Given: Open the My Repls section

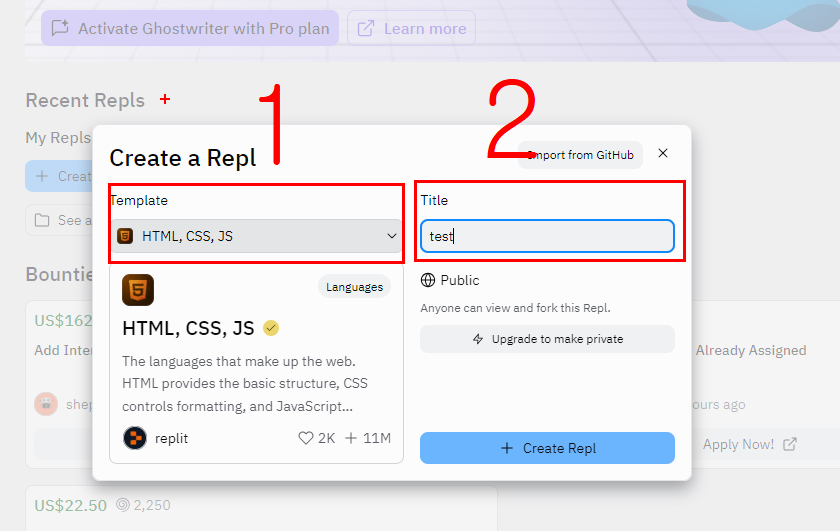Looking at the screenshot, I should 58,138.
